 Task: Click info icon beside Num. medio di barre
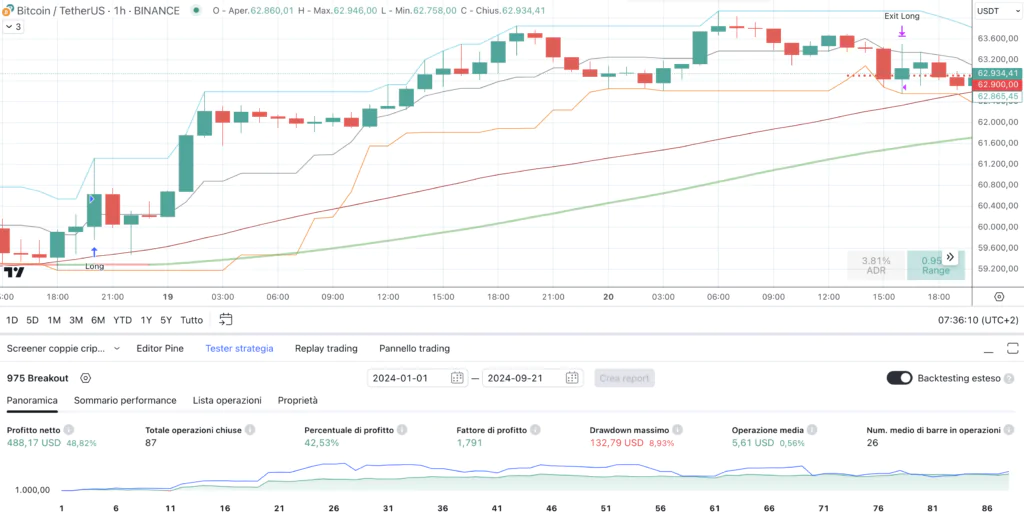1010,430
